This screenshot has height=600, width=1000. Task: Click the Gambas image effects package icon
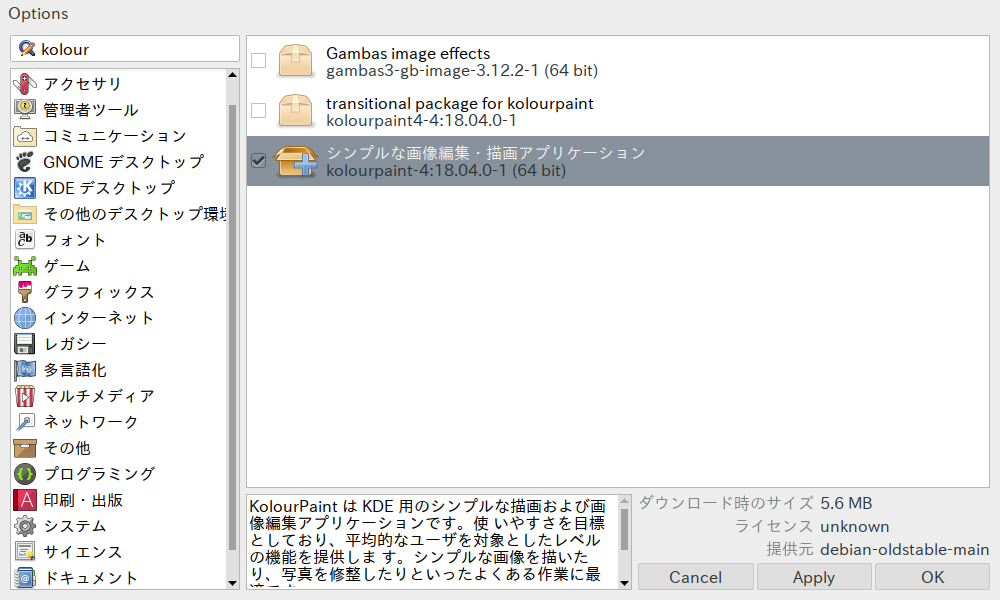(x=295, y=61)
